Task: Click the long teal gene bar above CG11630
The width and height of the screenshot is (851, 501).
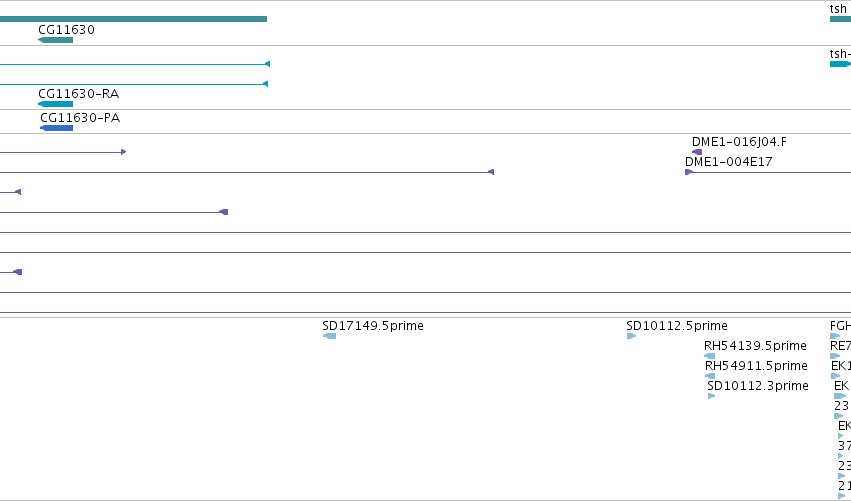Action: coord(134,19)
